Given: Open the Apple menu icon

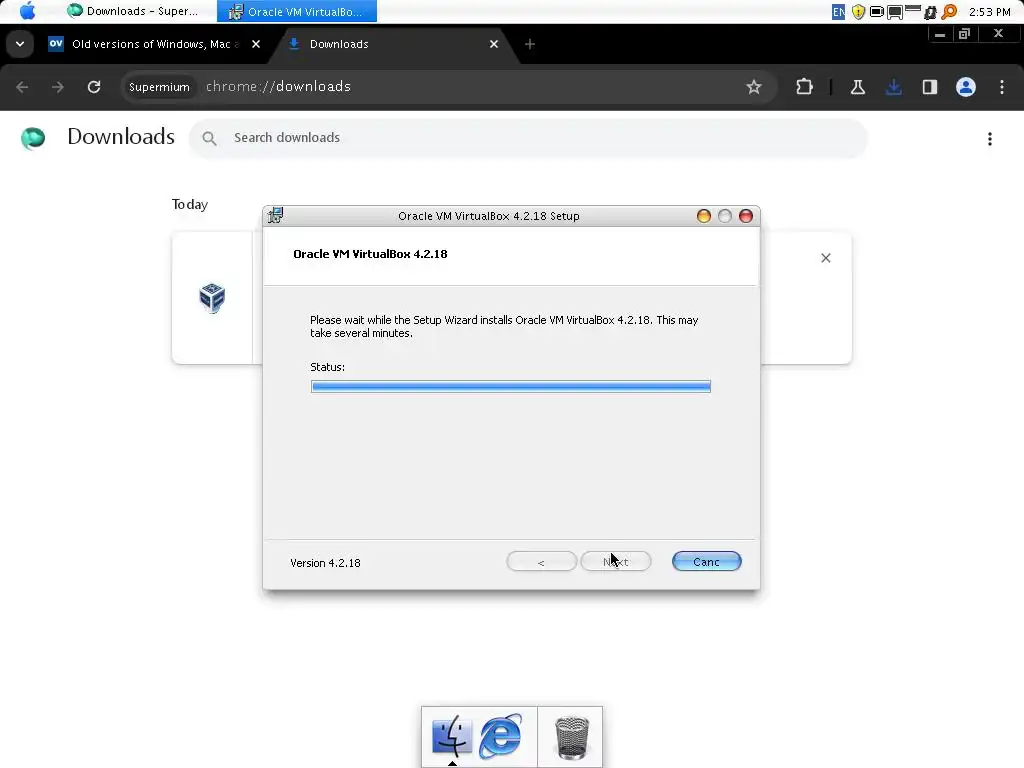Looking at the screenshot, I should click(x=27, y=11).
